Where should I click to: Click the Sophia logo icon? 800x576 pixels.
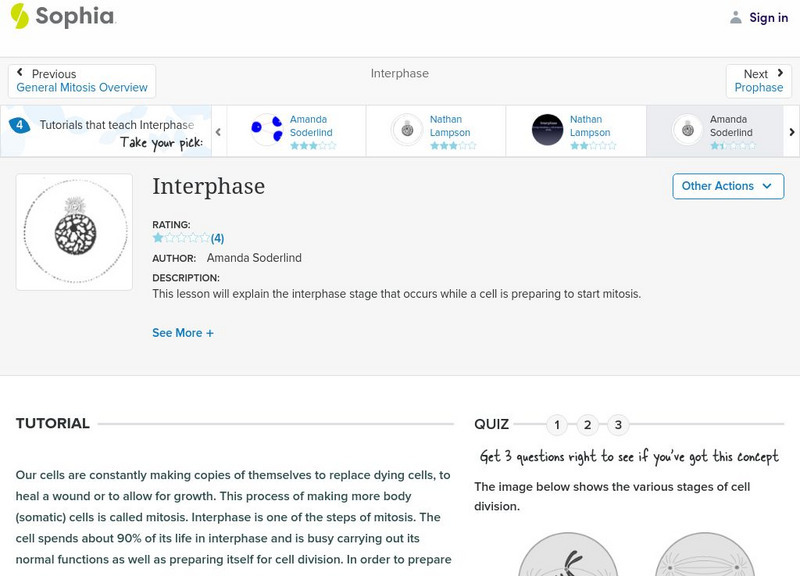point(20,16)
